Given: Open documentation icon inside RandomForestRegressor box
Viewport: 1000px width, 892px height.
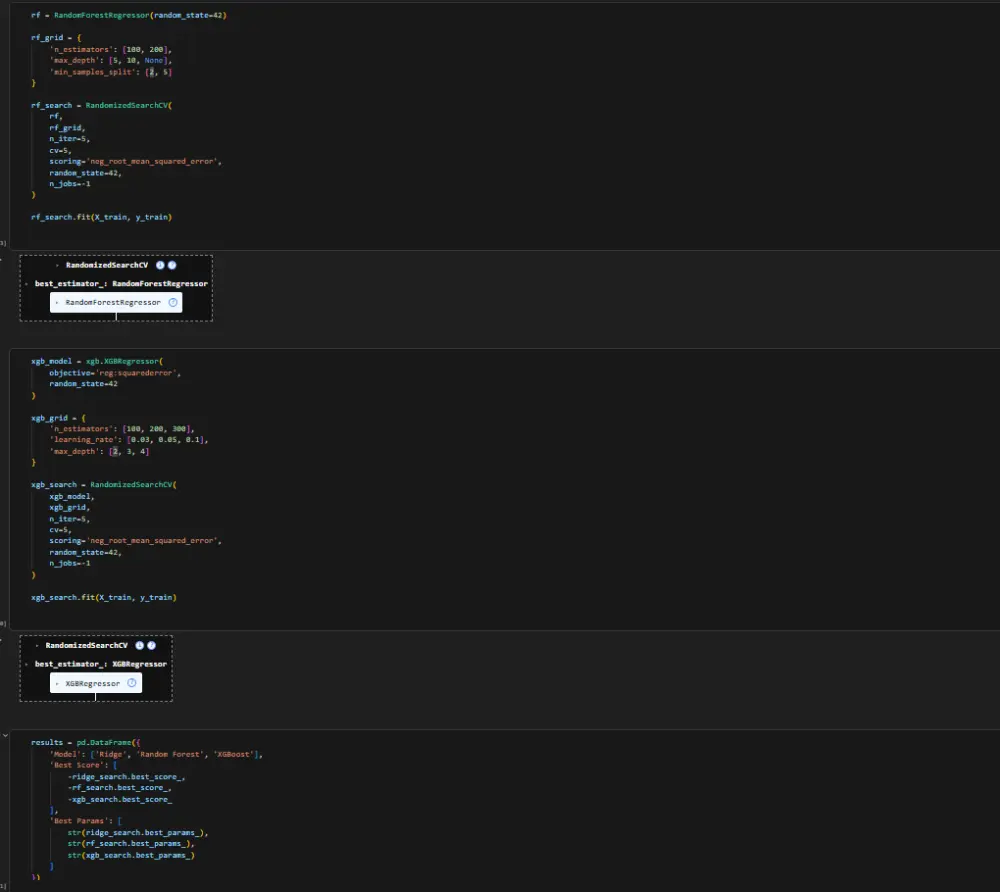Looking at the screenshot, I should tap(173, 302).
